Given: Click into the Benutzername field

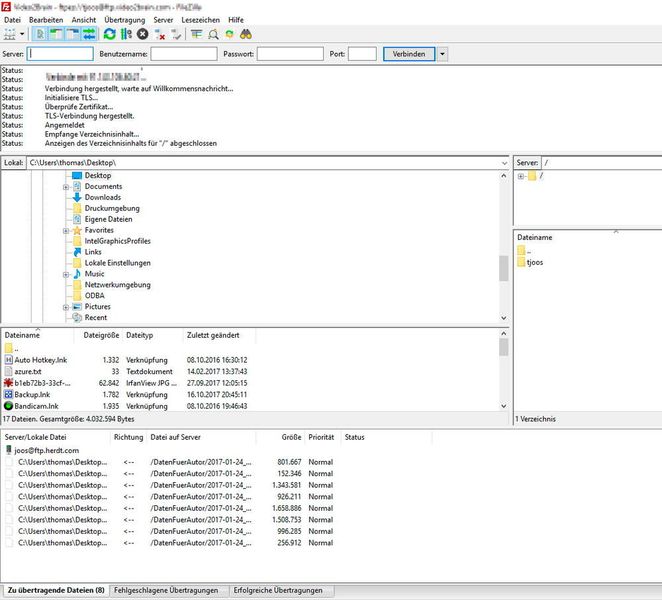Looking at the screenshot, I should pos(184,54).
